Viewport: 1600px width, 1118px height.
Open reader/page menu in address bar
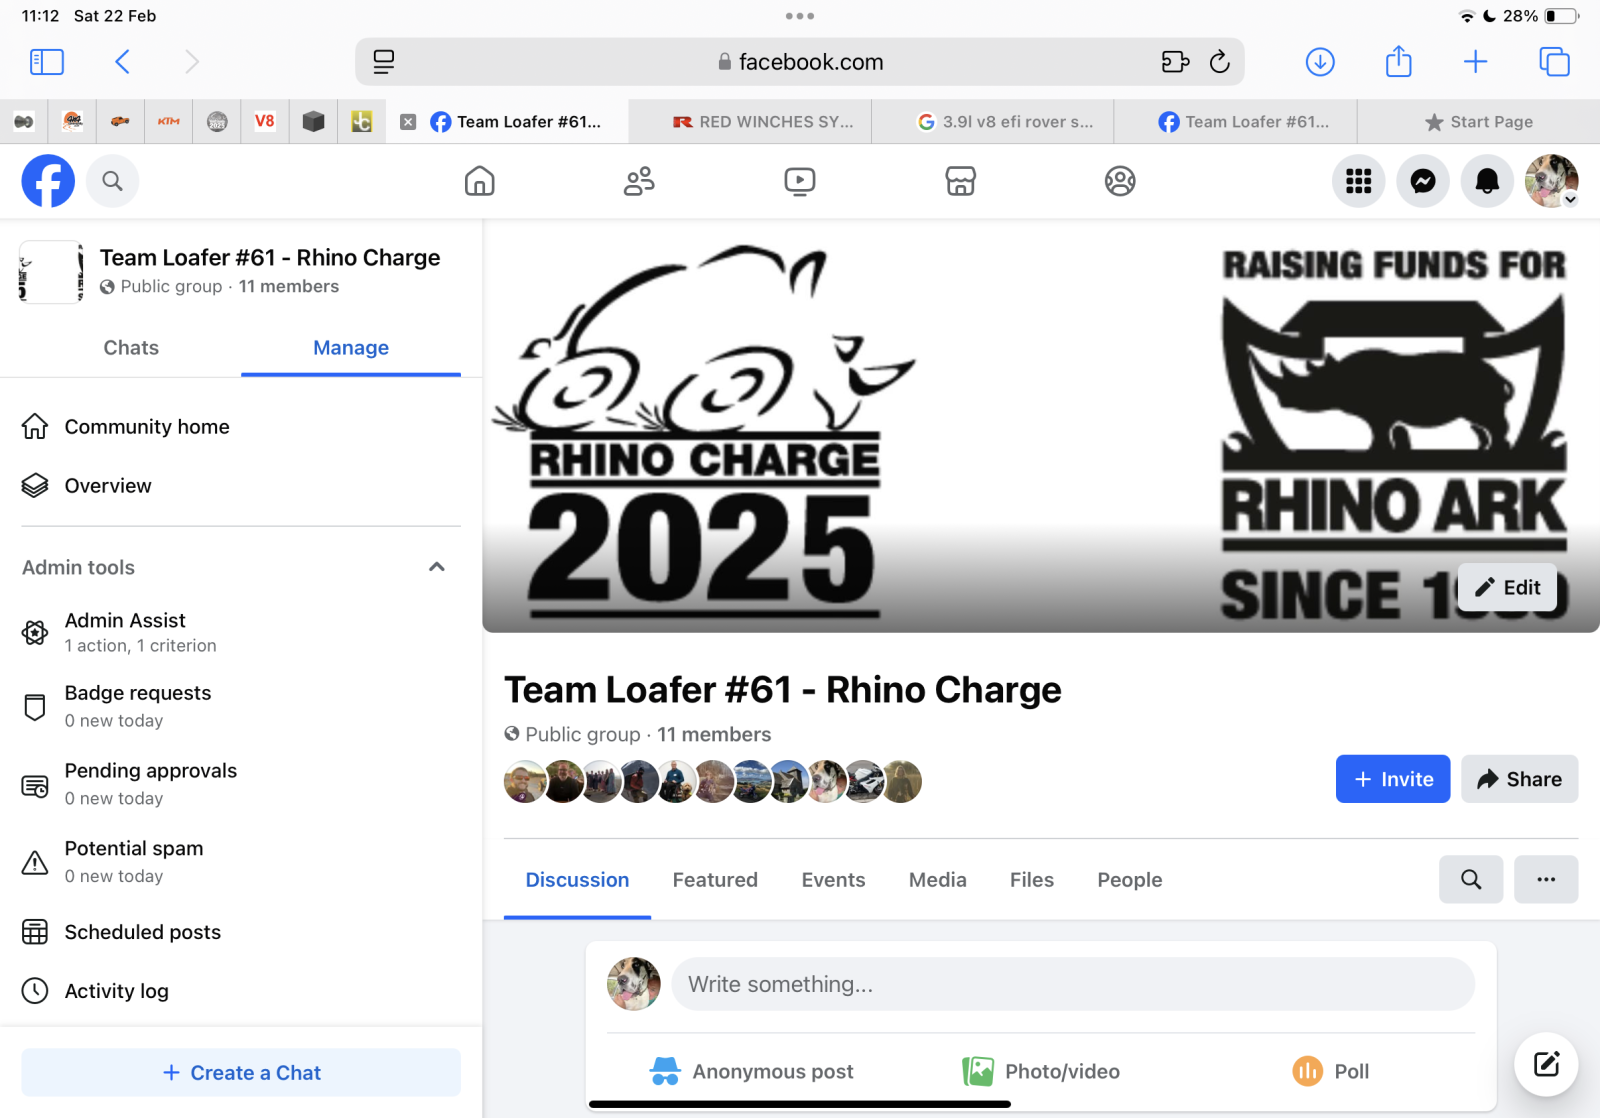click(384, 62)
